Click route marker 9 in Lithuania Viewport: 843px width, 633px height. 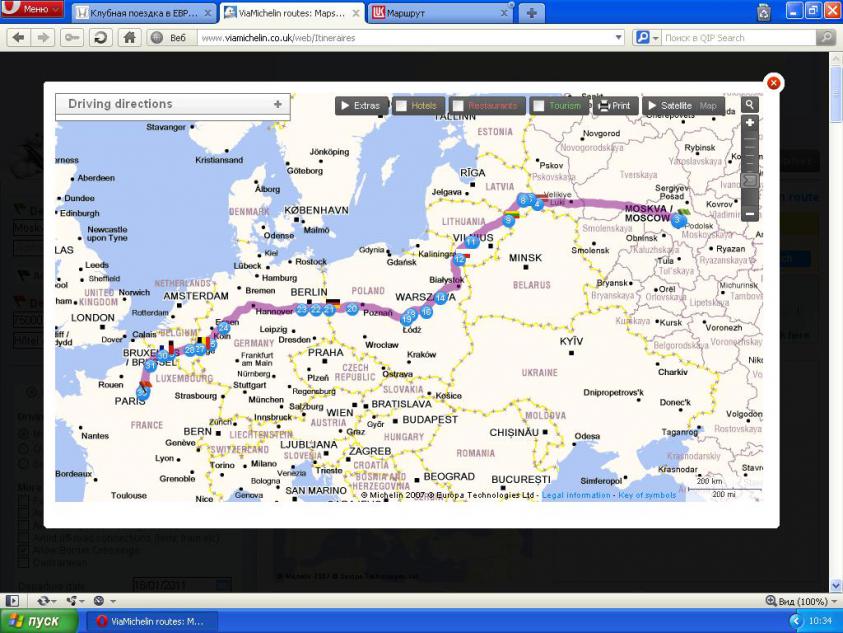tap(509, 220)
